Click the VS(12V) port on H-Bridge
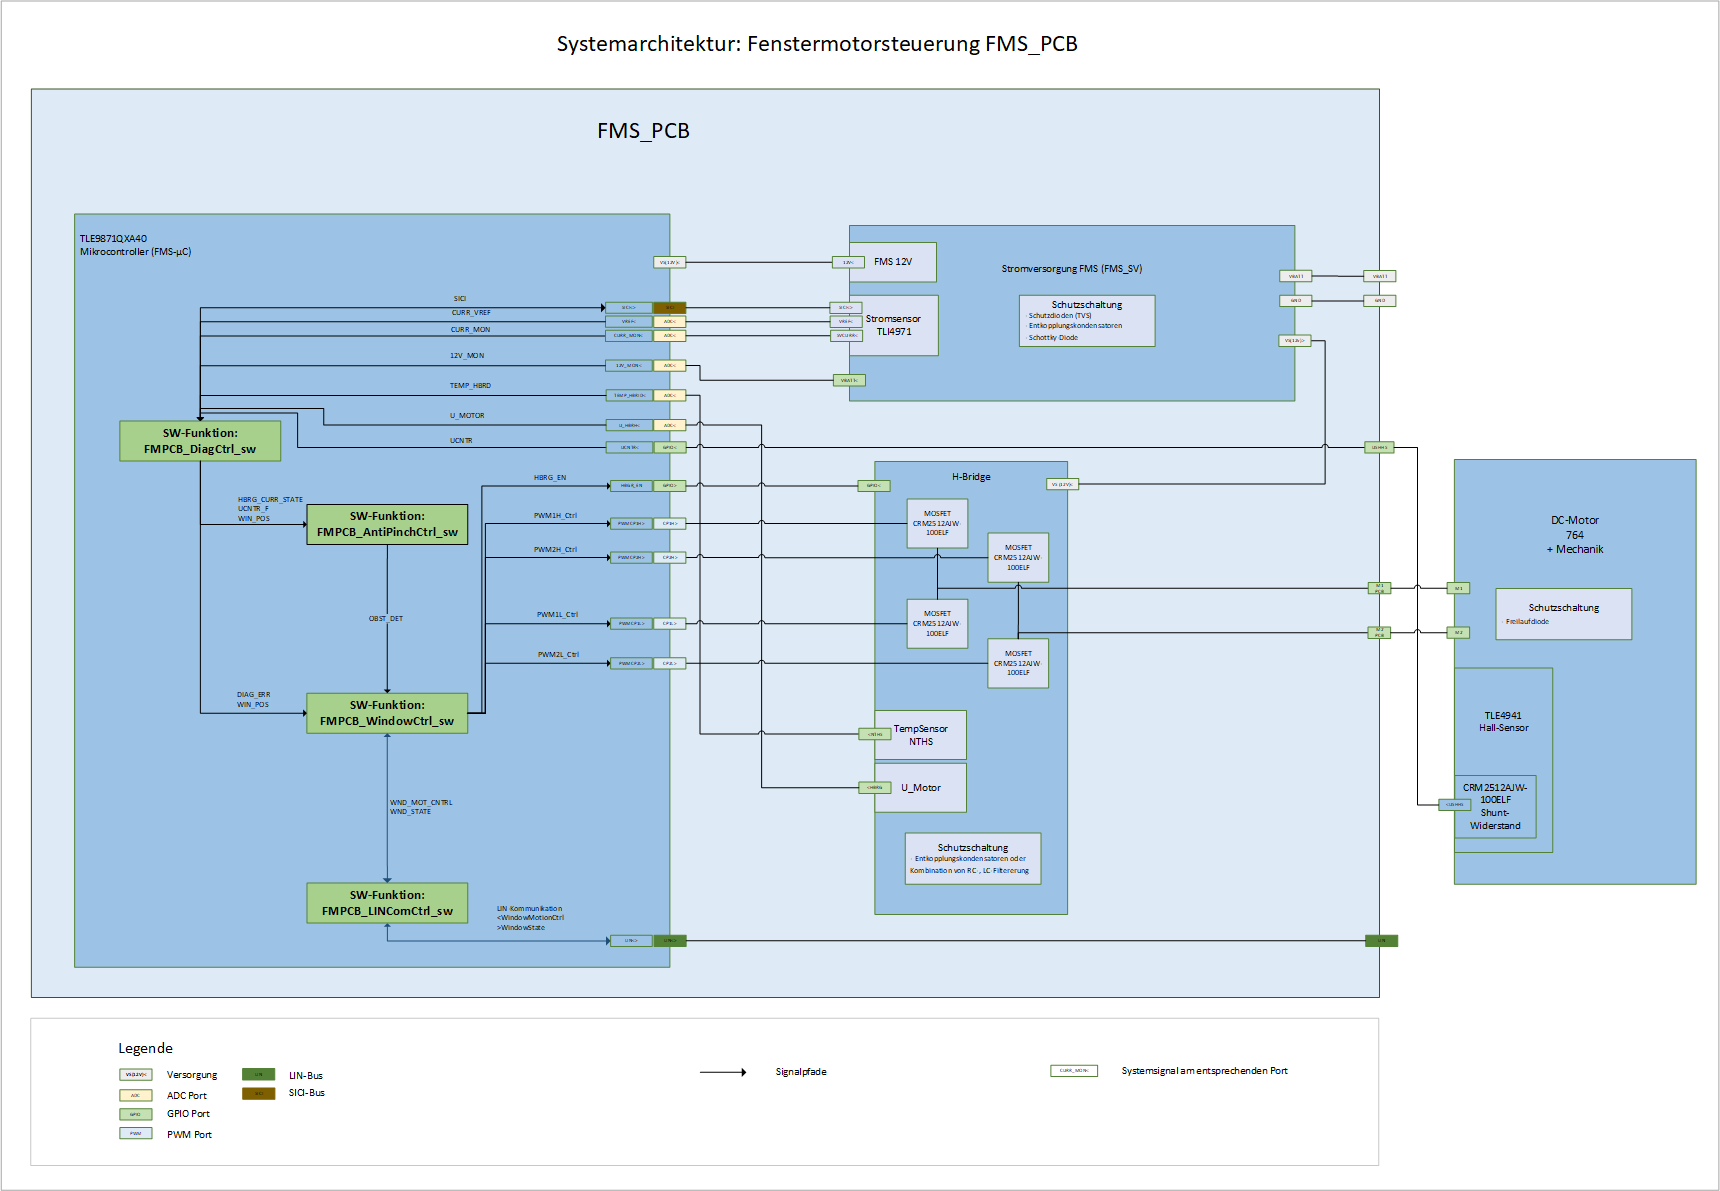The width and height of the screenshot is (1720, 1191). 1062,484
